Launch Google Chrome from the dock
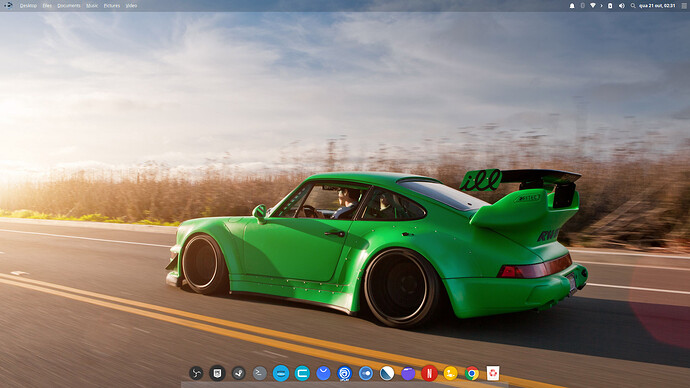Image resolution: width=690 pixels, height=388 pixels. pos(472,373)
